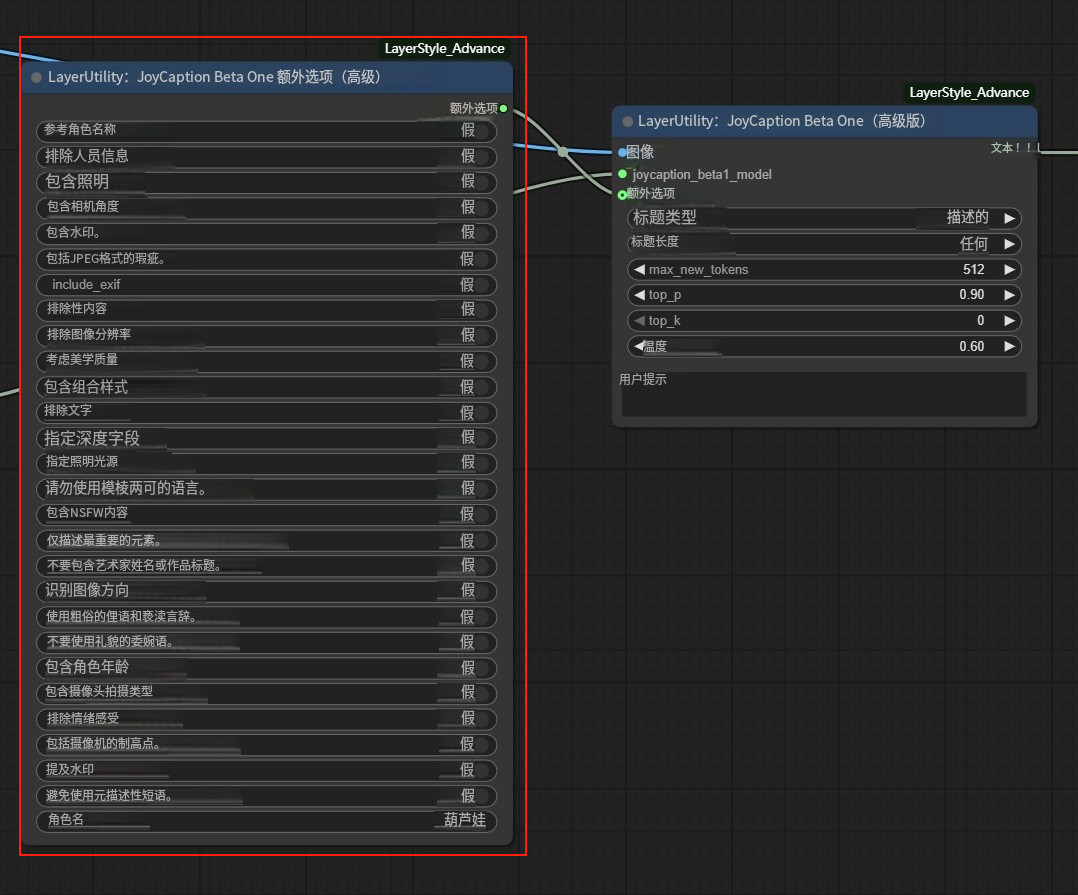Toggle the 参考角色名称 option

(266, 131)
